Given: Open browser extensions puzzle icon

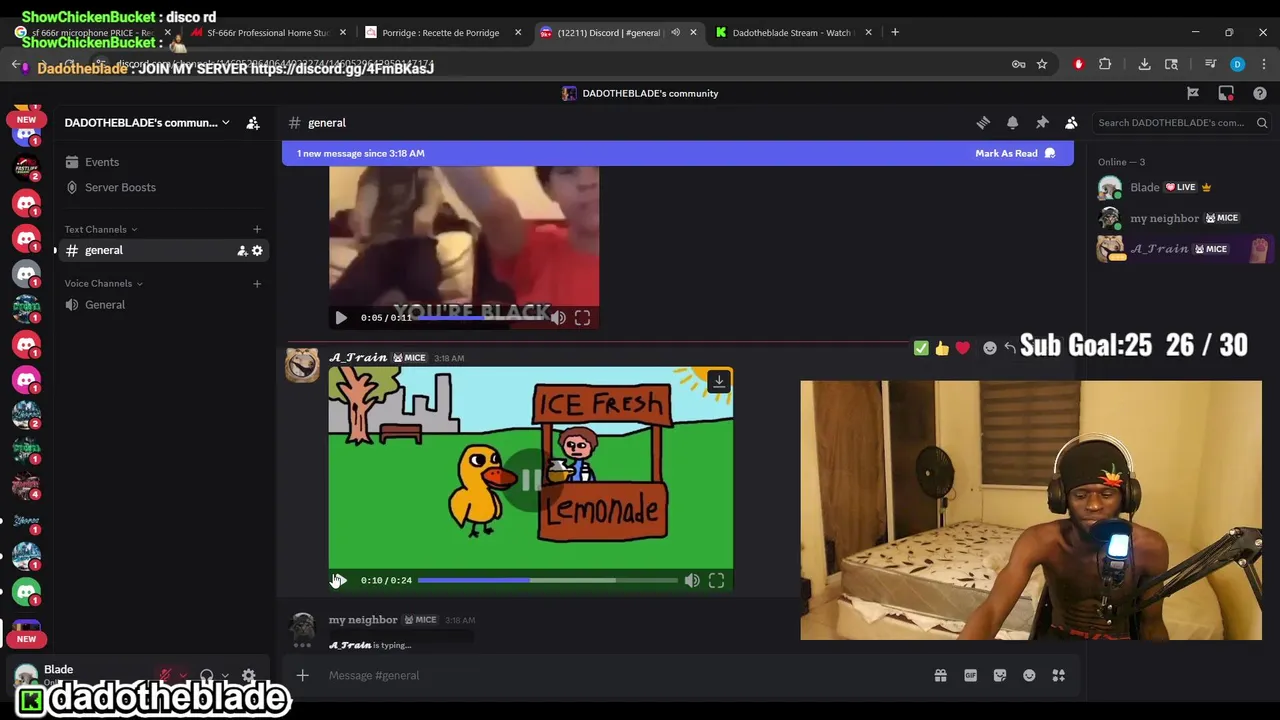Looking at the screenshot, I should 1105,64.
